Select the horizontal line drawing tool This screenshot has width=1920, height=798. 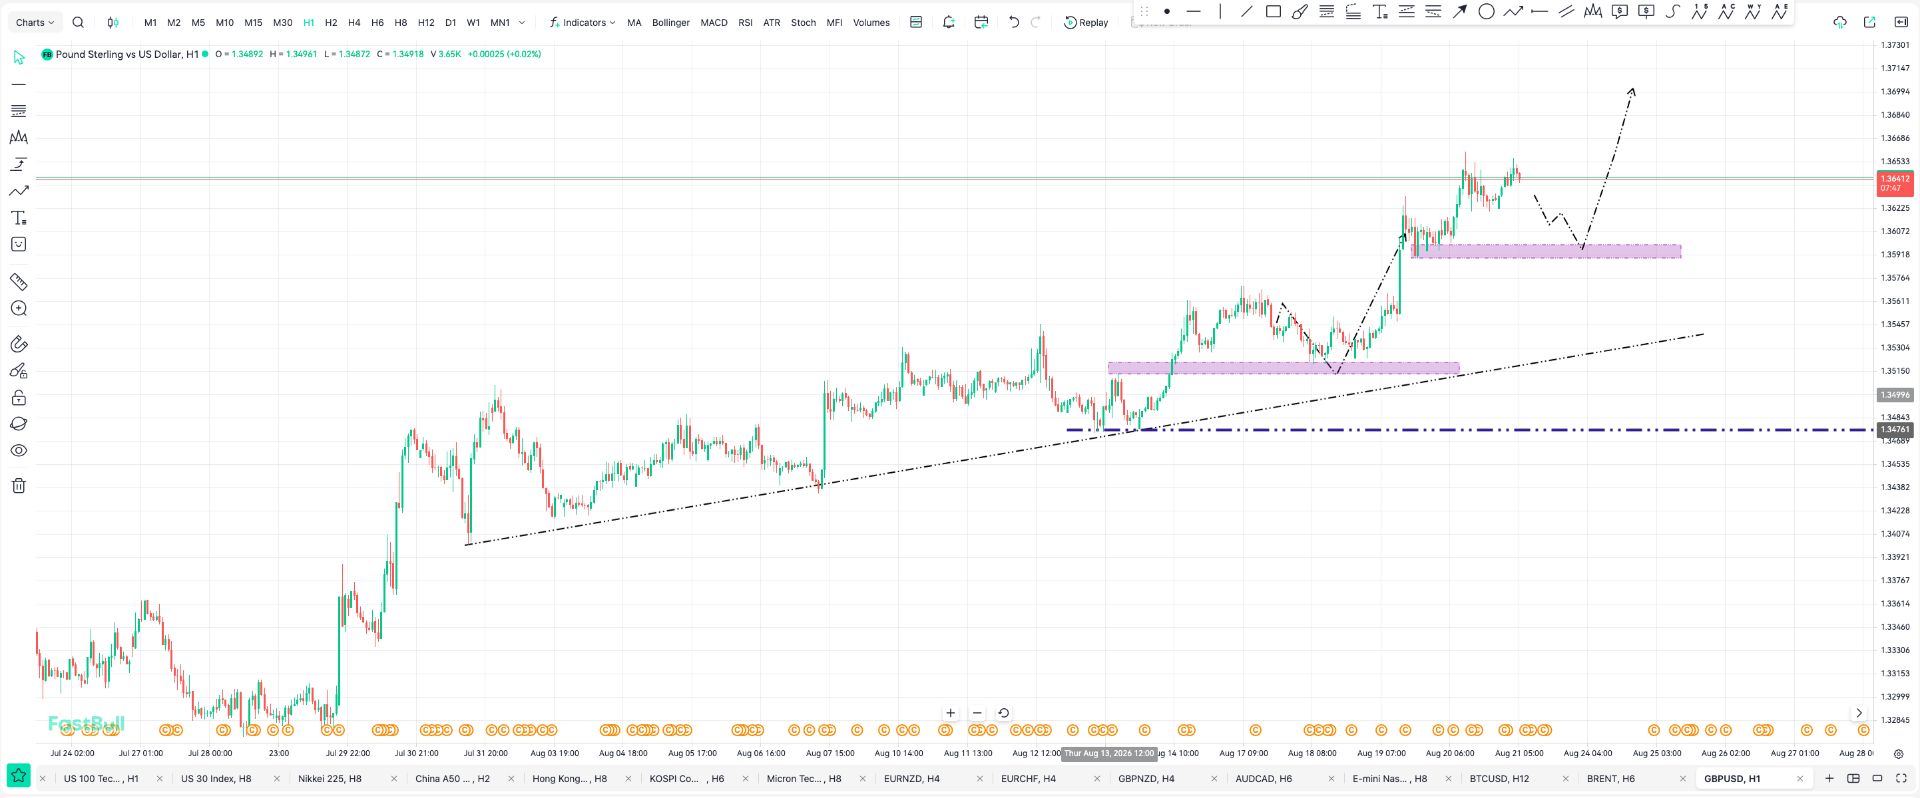click(1193, 12)
